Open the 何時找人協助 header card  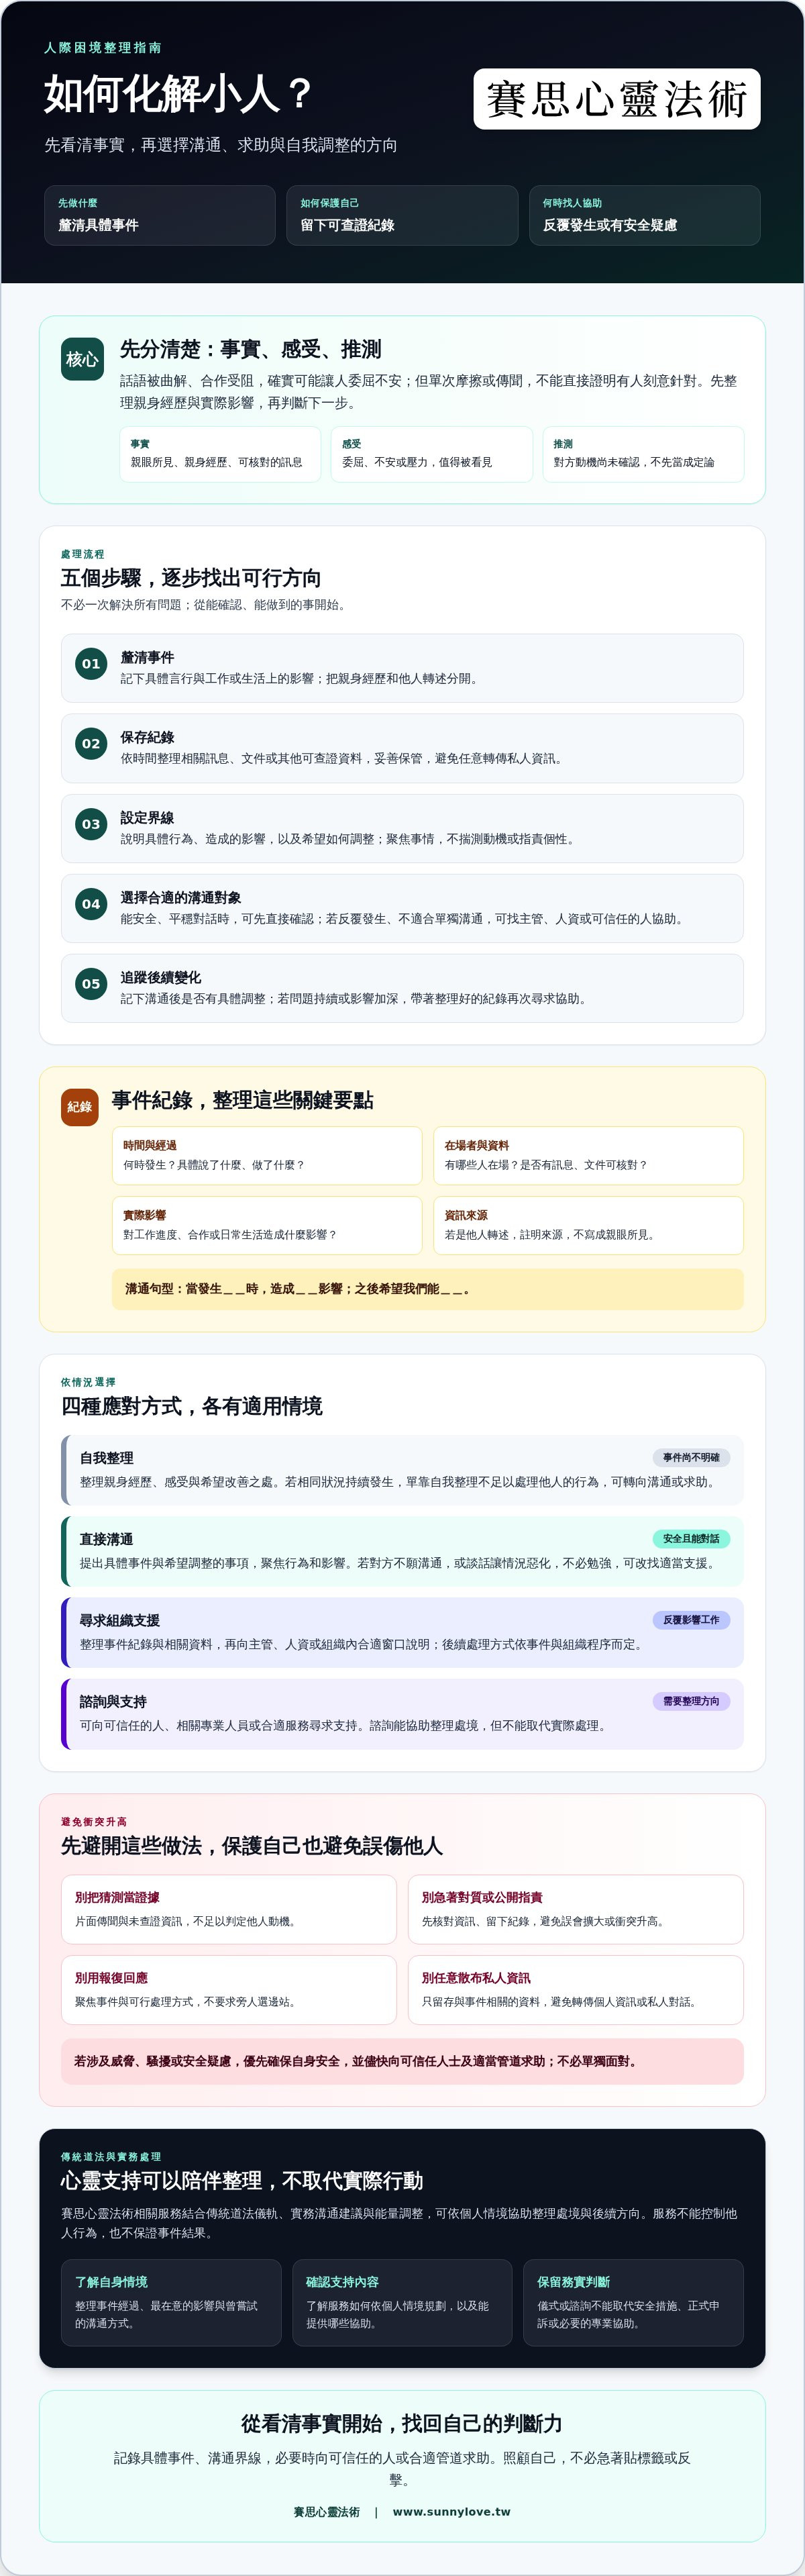645,215
